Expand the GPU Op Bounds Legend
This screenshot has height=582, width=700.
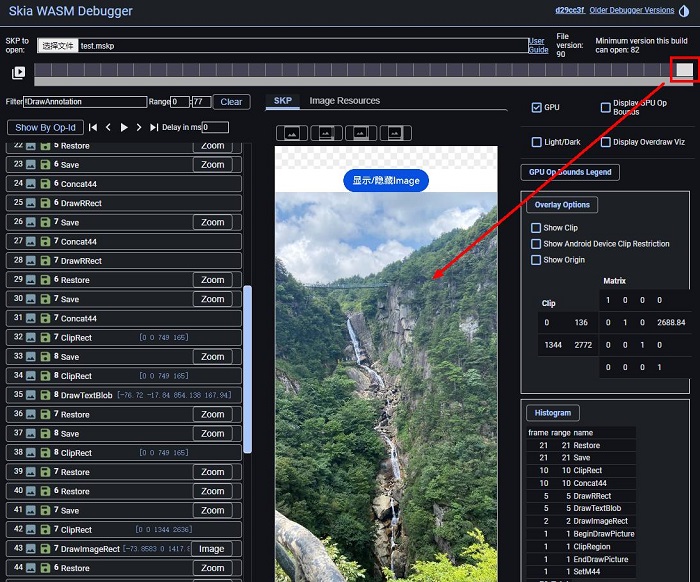point(570,172)
